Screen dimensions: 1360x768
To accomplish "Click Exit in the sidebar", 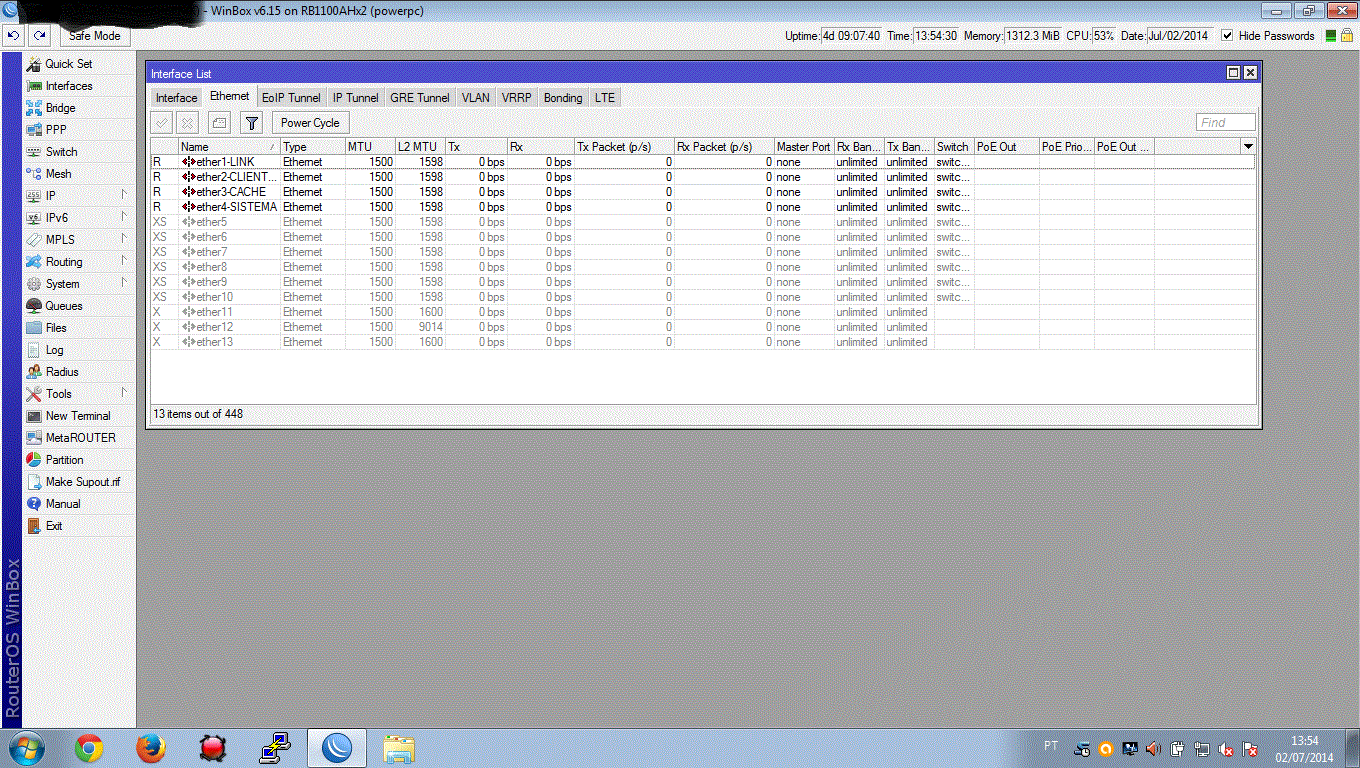I will [x=79, y=526].
